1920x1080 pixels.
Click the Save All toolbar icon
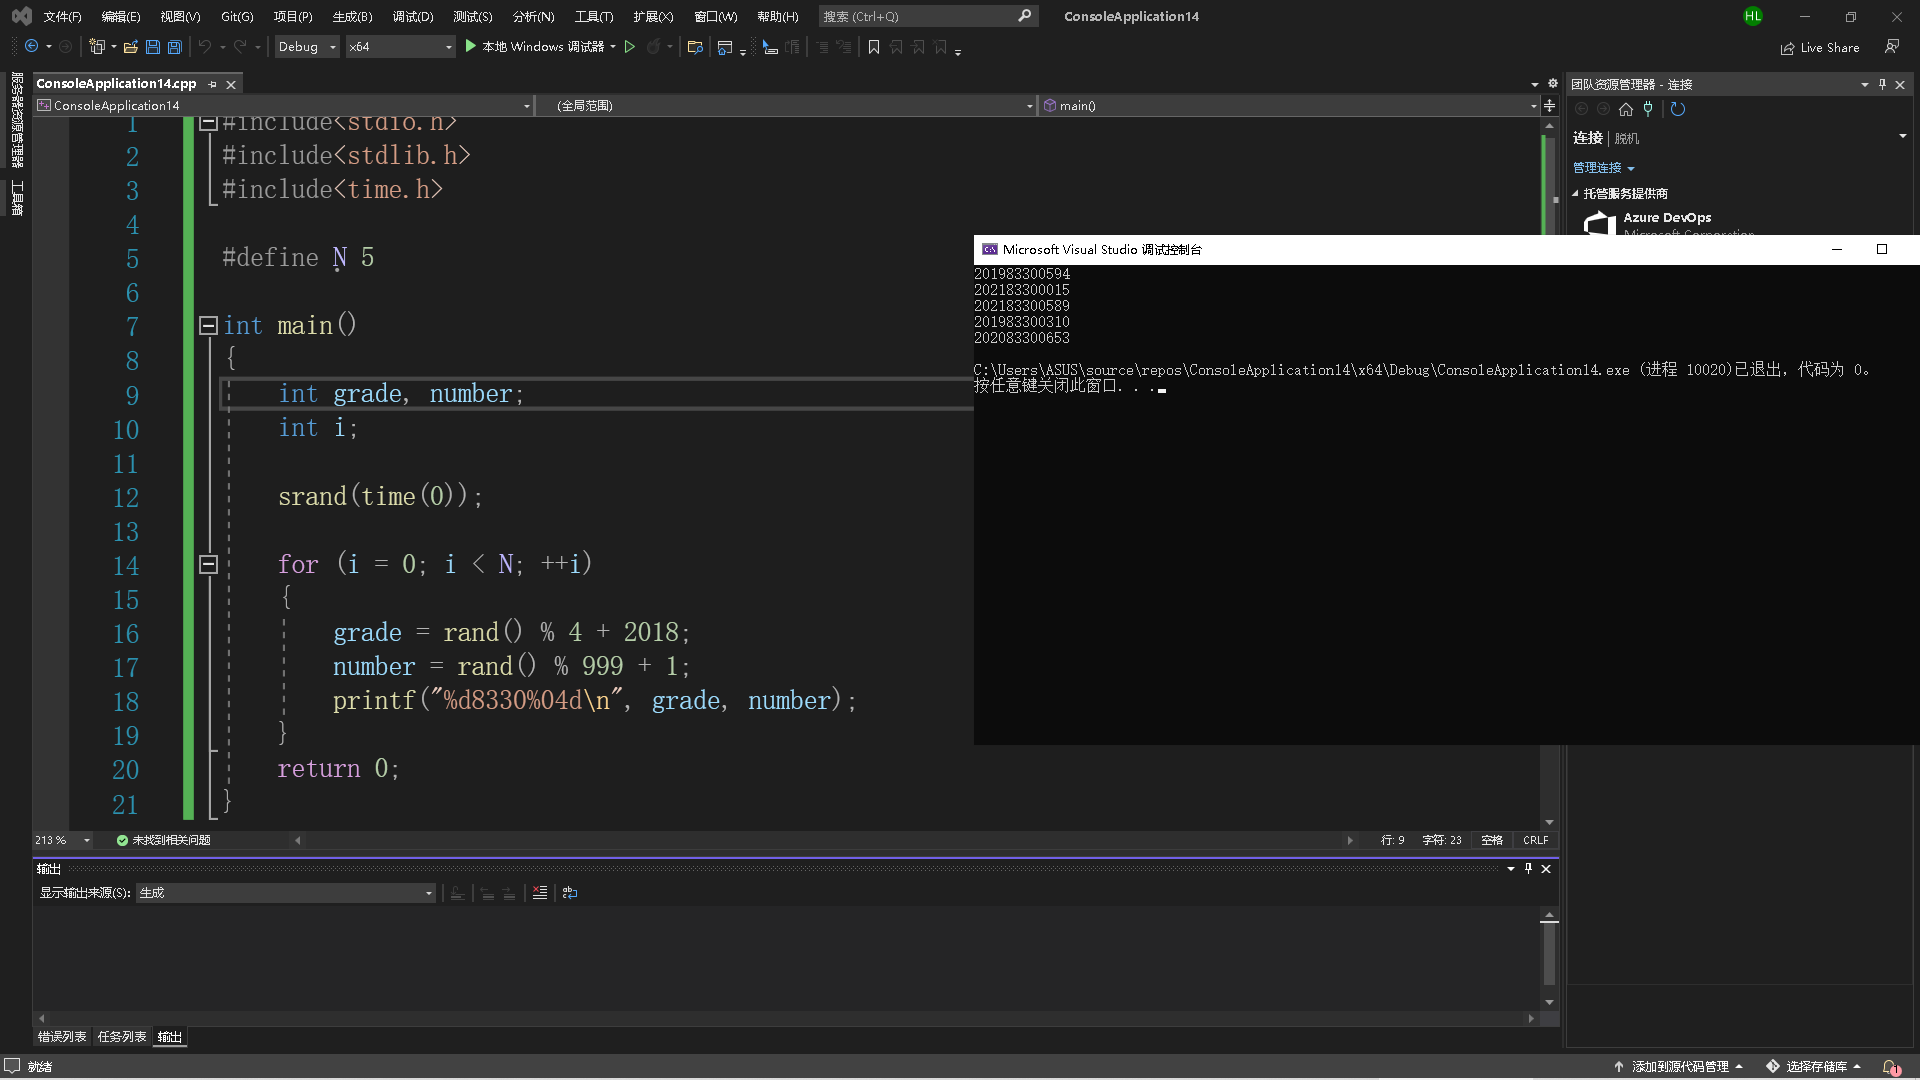(175, 47)
